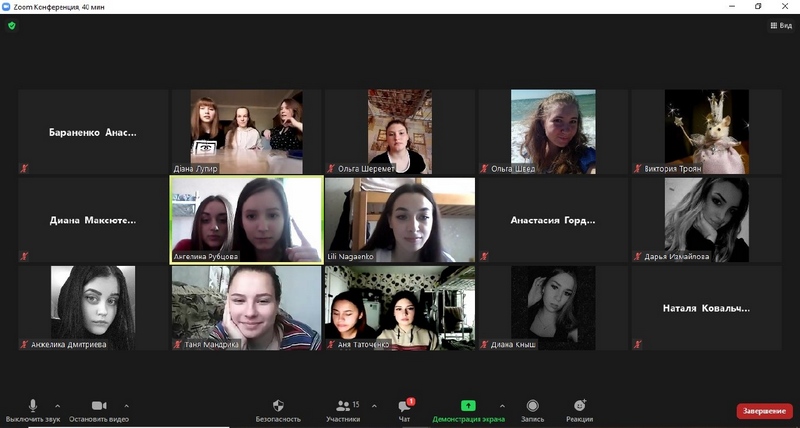
Task: Select Наталя Ковальч... participant tile
Action: click(707, 308)
